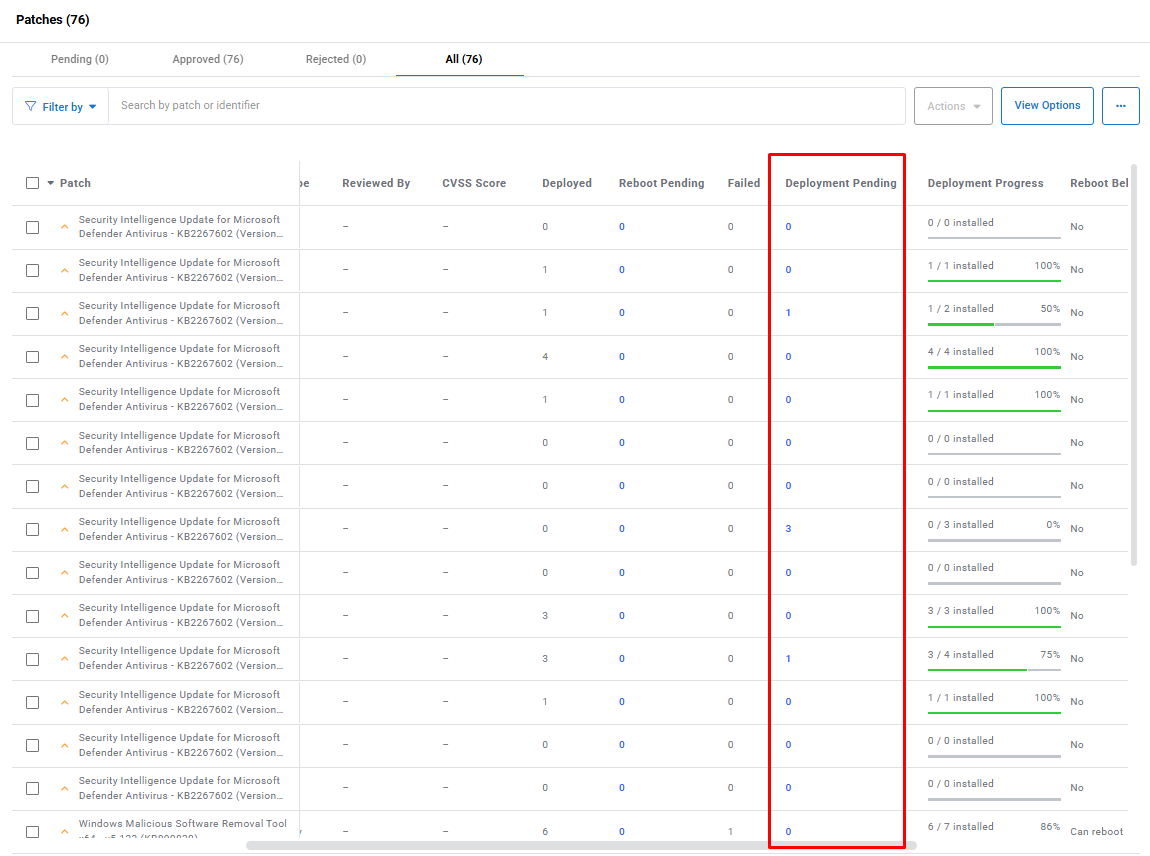Click orange caret icon in the 1 / 2 installed row
Screen dimensions: 1150x856
click(64, 313)
